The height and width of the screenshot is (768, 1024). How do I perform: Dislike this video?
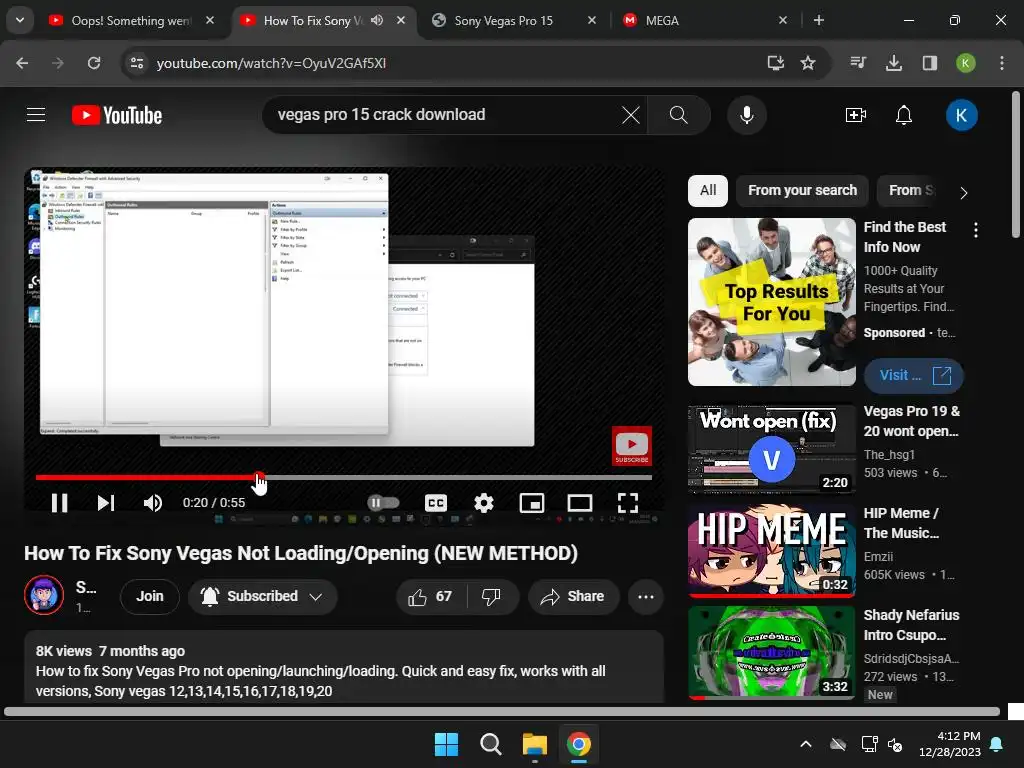coord(491,597)
